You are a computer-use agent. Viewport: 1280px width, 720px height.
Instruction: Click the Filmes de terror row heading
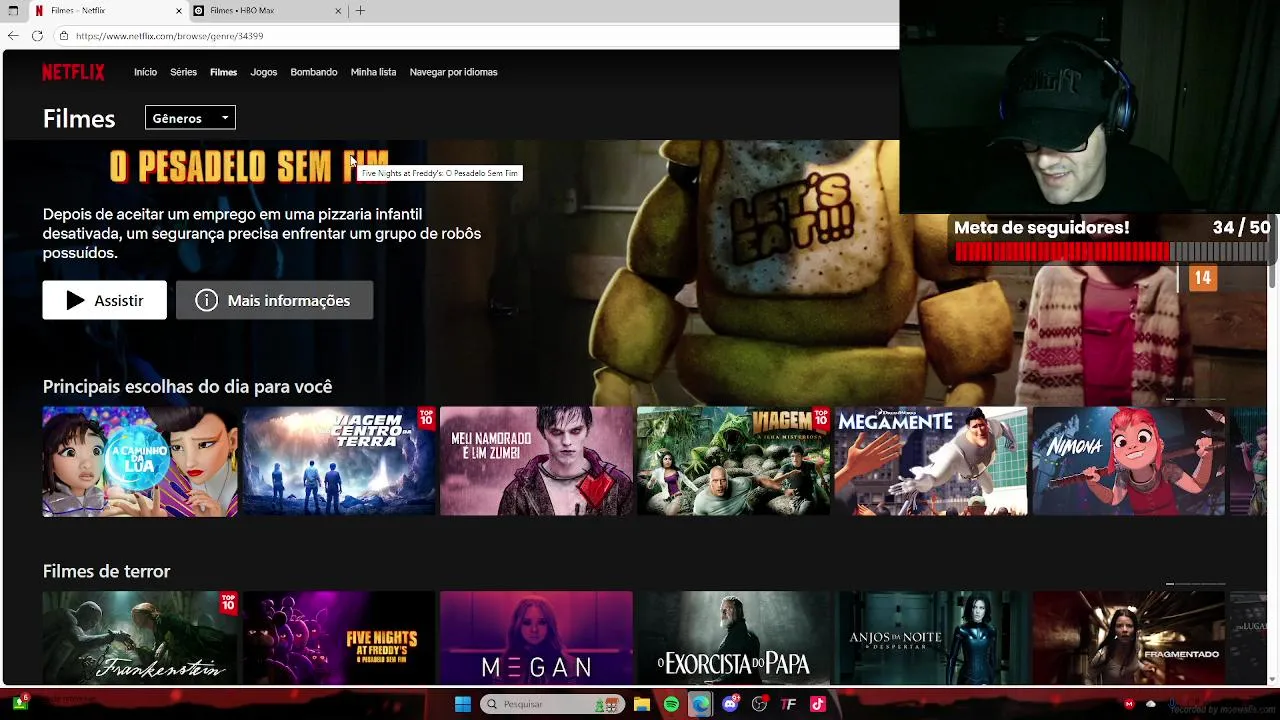(x=106, y=571)
